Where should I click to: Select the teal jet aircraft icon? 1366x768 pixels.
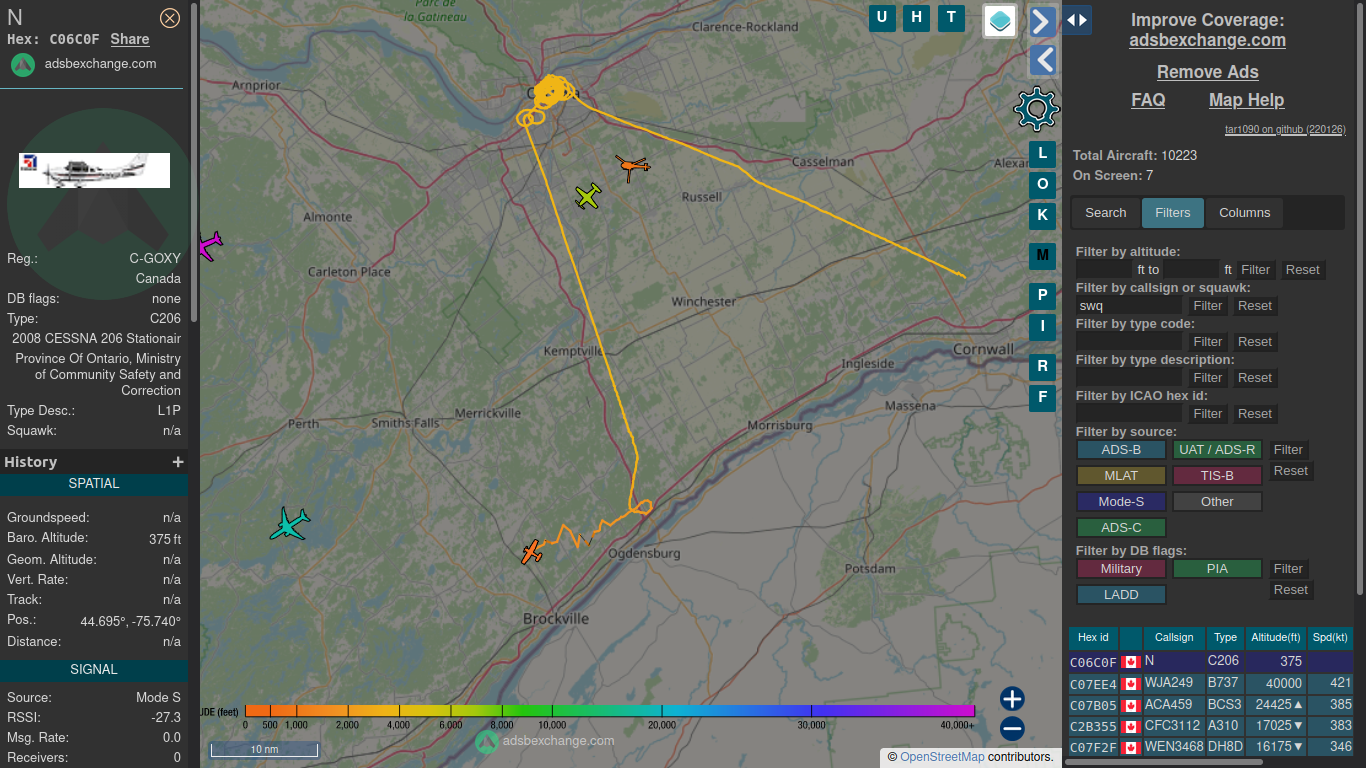click(290, 523)
